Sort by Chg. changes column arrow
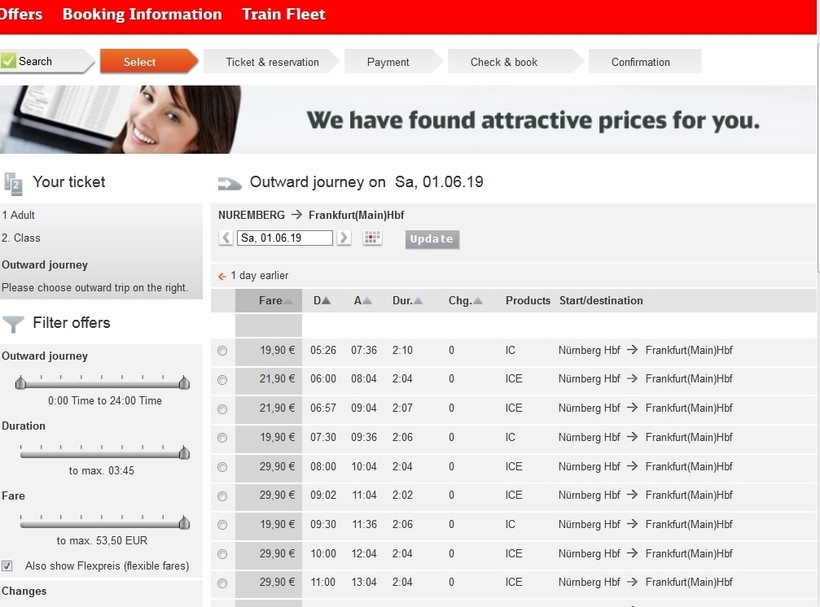This screenshot has width=820, height=607. pos(478,301)
